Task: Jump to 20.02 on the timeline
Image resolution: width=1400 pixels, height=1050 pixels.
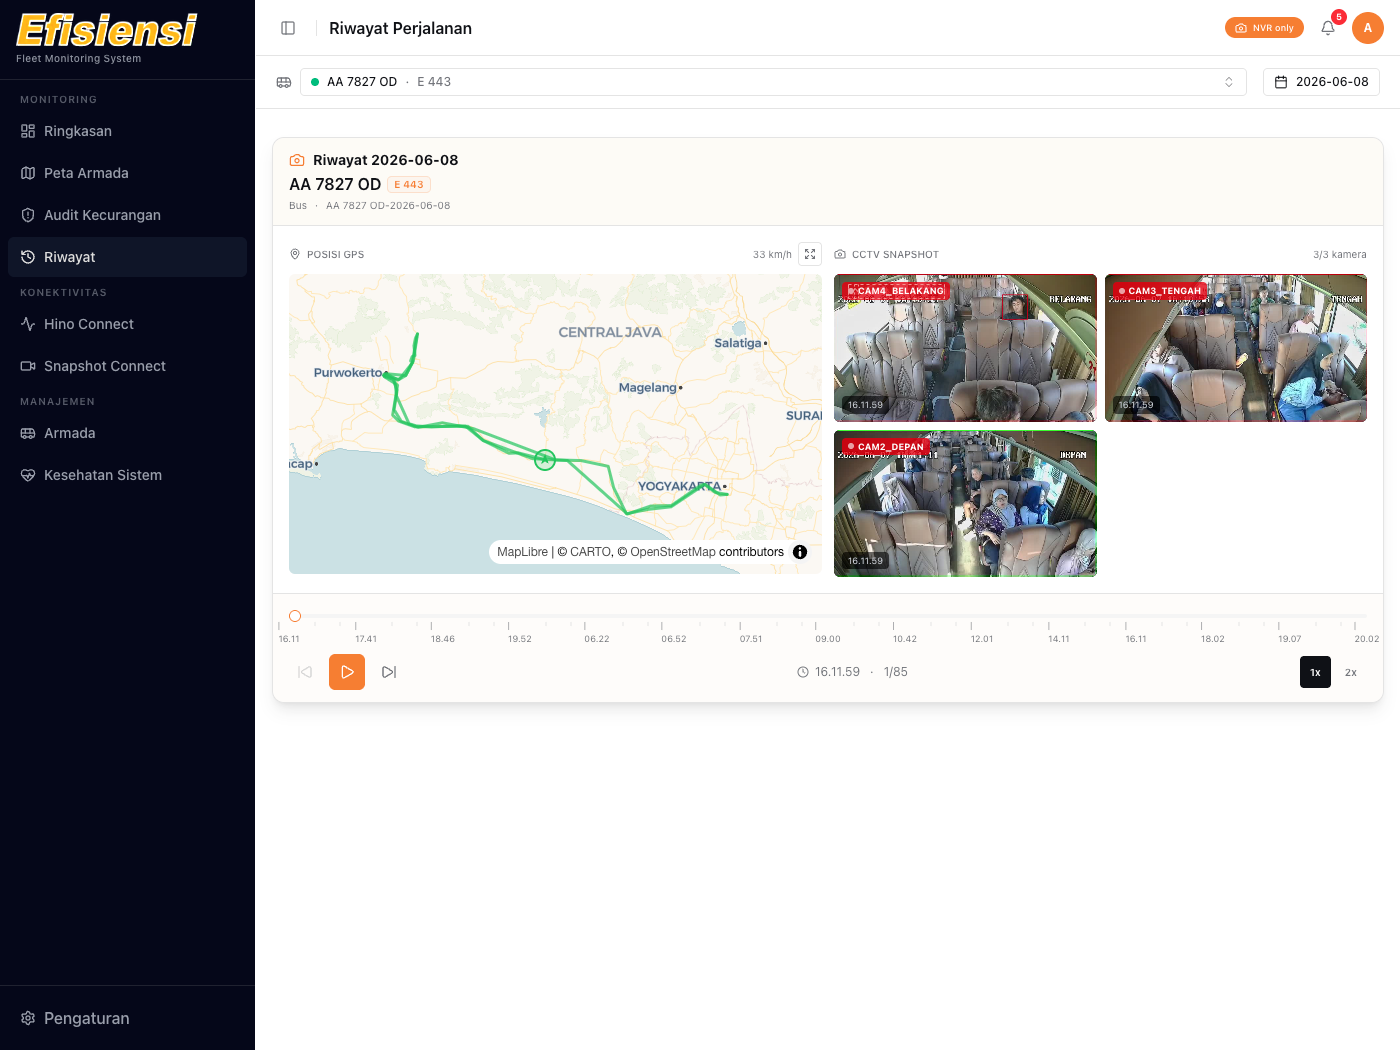Action: [x=1366, y=639]
